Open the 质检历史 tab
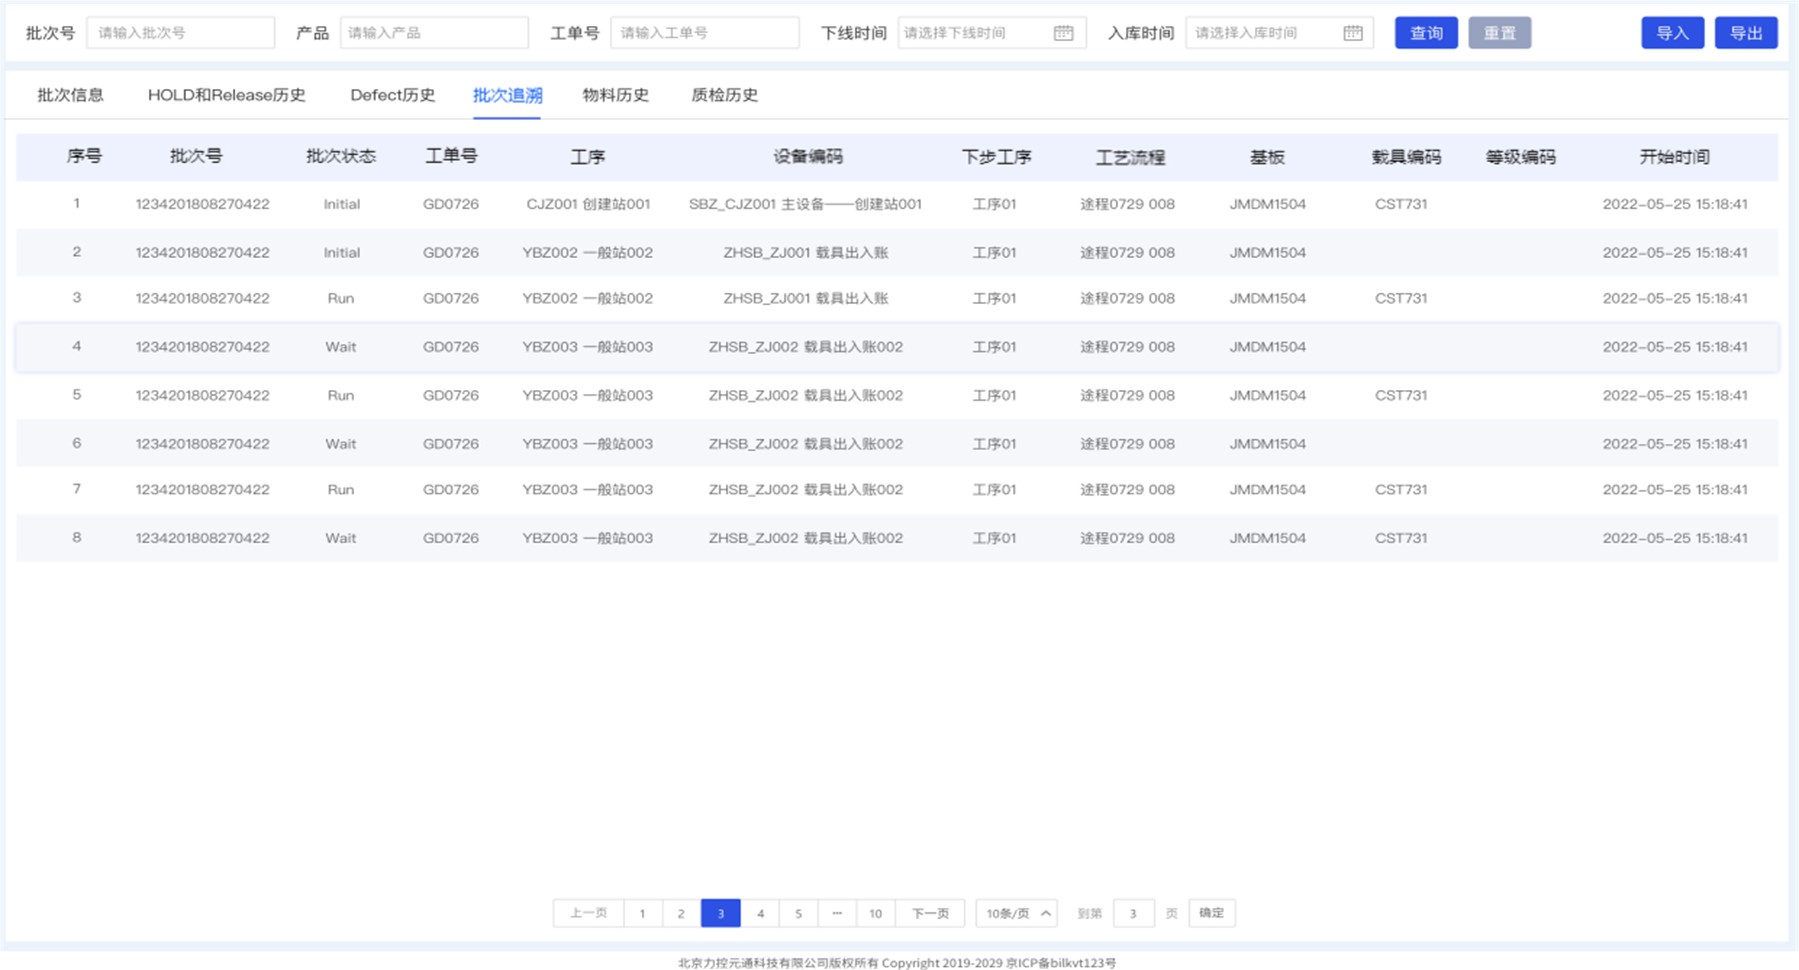The height and width of the screenshot is (970, 1799). (724, 95)
